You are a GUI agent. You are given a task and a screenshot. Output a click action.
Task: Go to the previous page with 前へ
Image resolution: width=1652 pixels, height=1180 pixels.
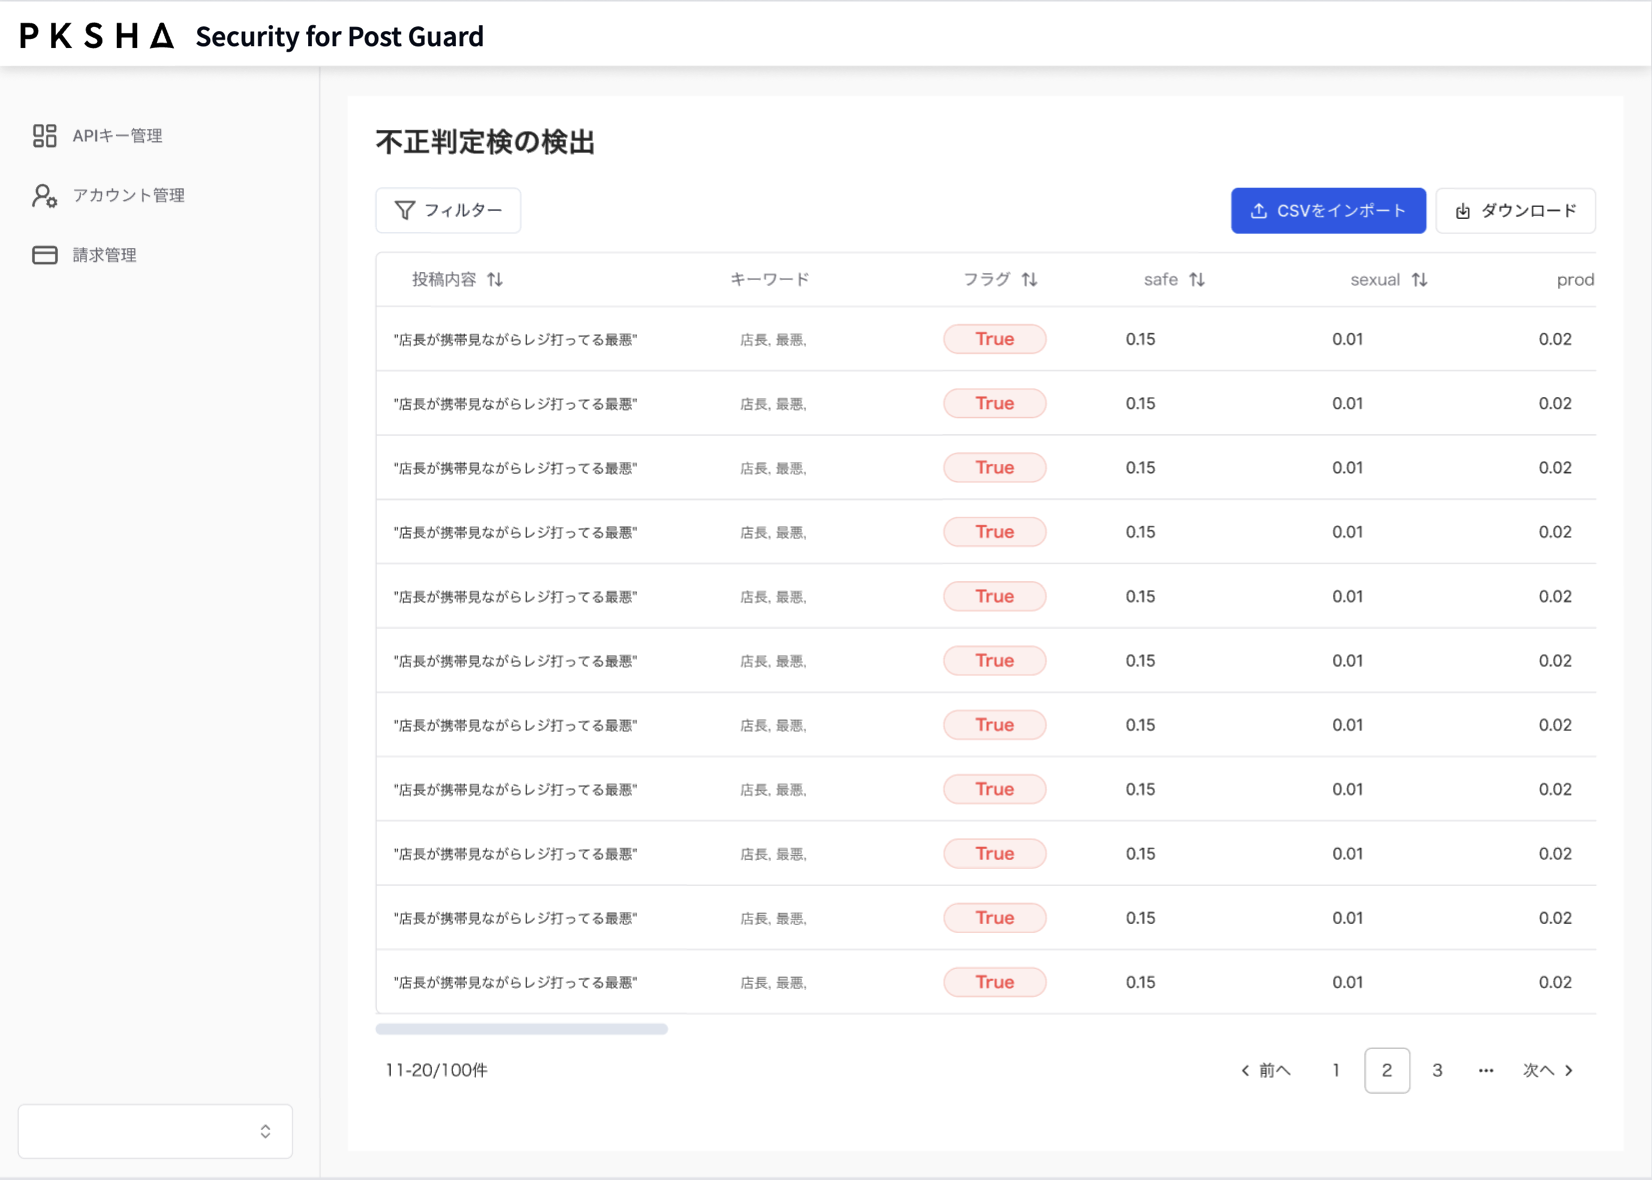tap(1266, 1071)
